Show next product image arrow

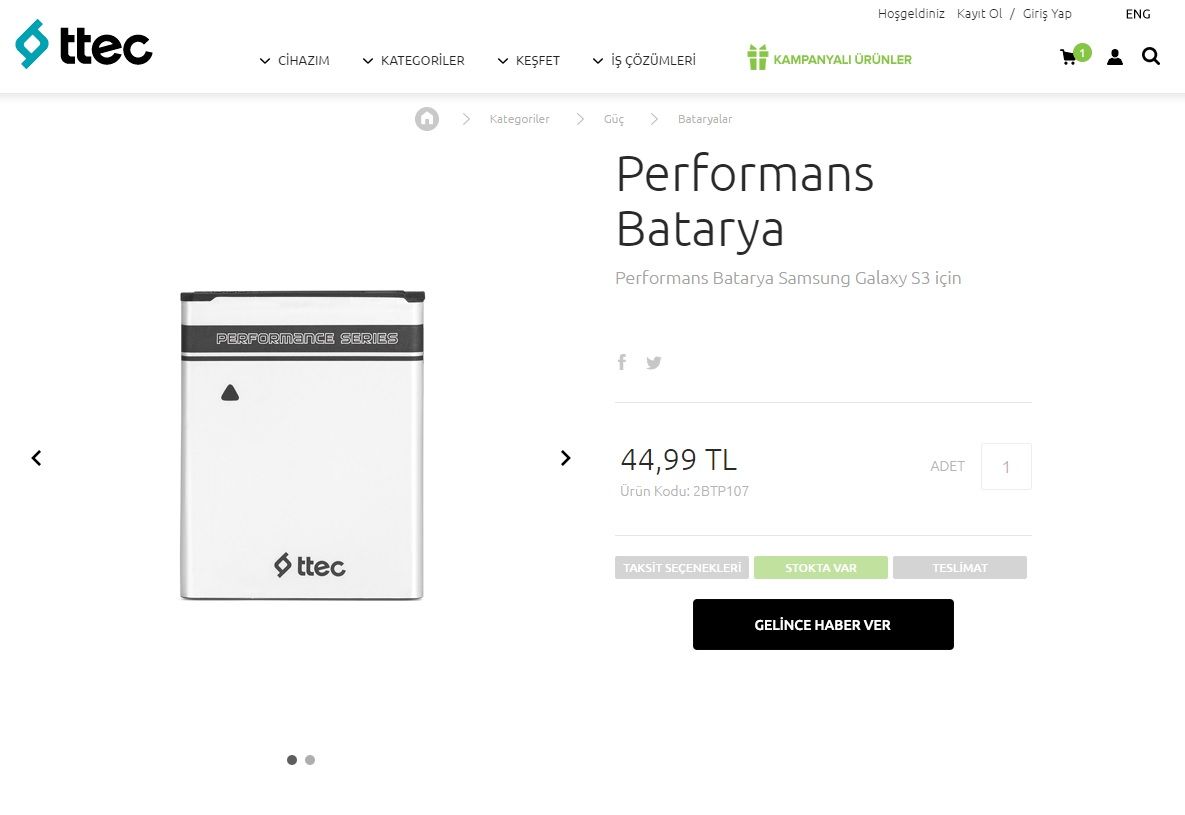tap(565, 458)
